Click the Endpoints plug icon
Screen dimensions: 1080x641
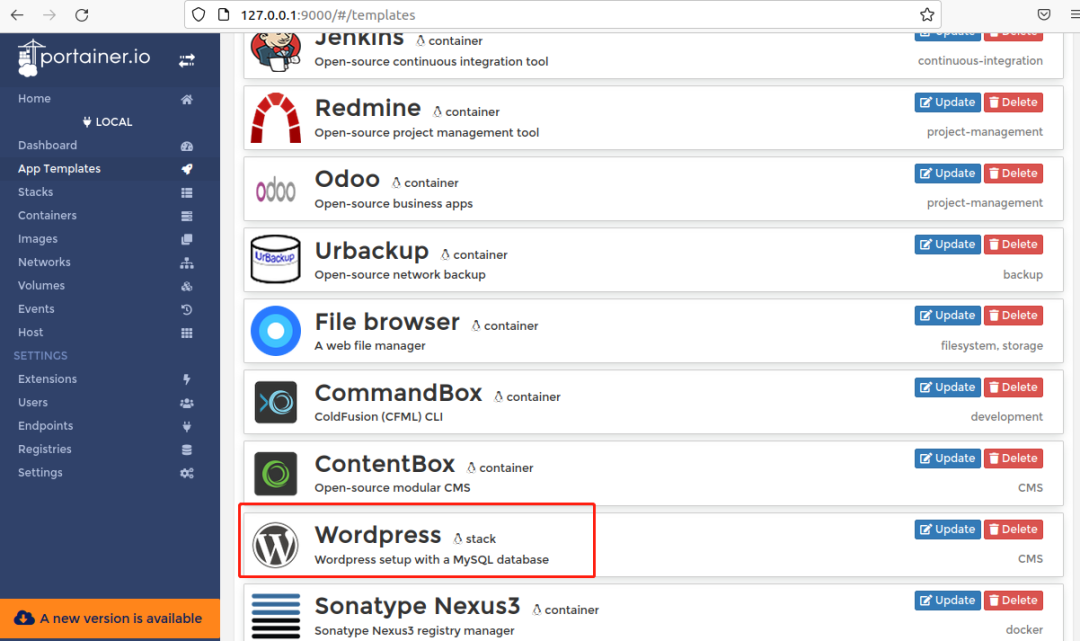tap(187, 426)
